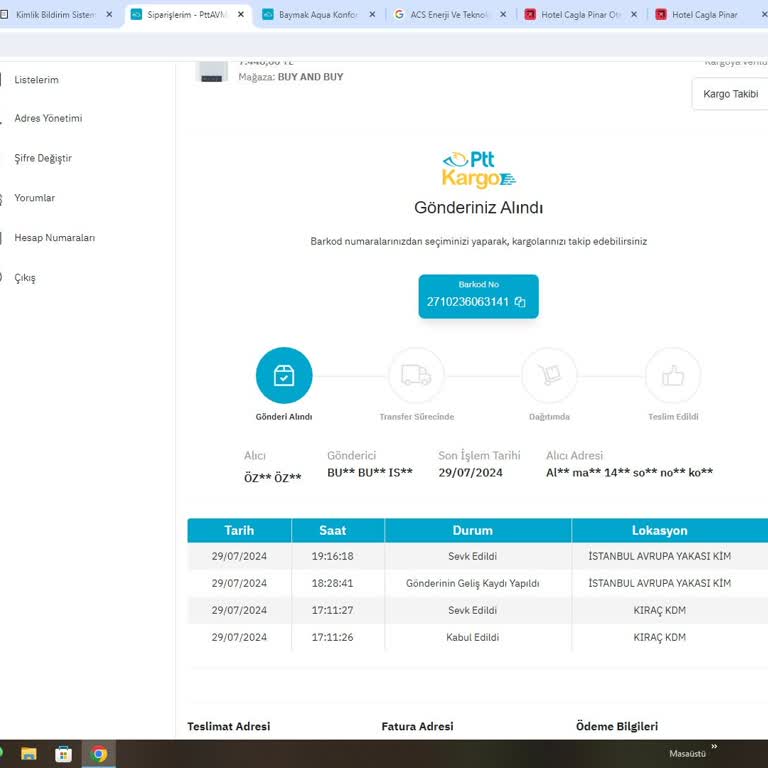Click the Gönderiniz Alındı heading

coord(479,208)
